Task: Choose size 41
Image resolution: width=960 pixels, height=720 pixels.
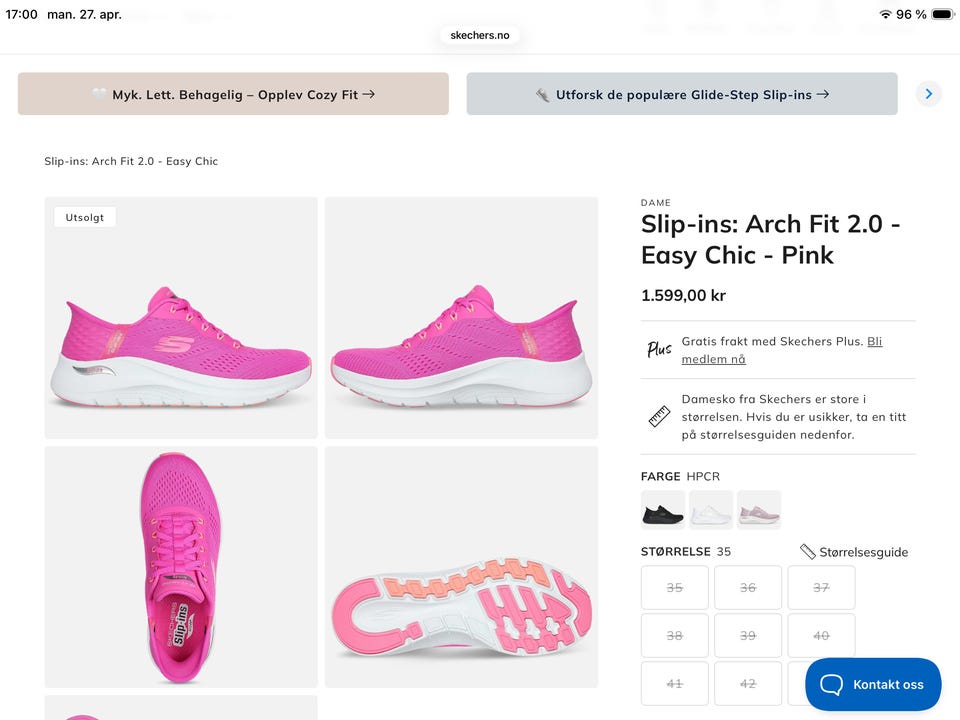Action: click(675, 684)
